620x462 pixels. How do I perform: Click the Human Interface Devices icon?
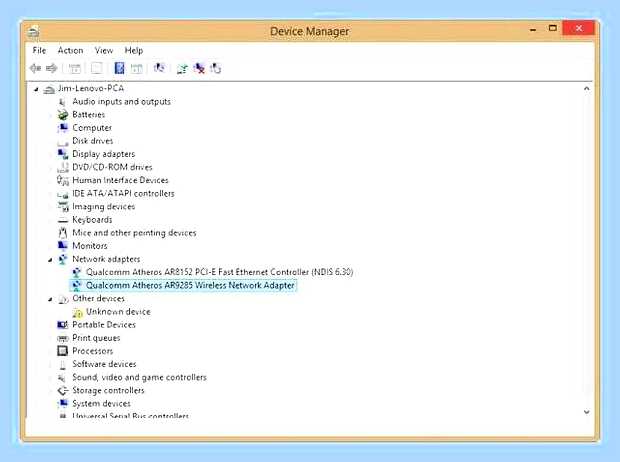pyautogui.click(x=62, y=180)
